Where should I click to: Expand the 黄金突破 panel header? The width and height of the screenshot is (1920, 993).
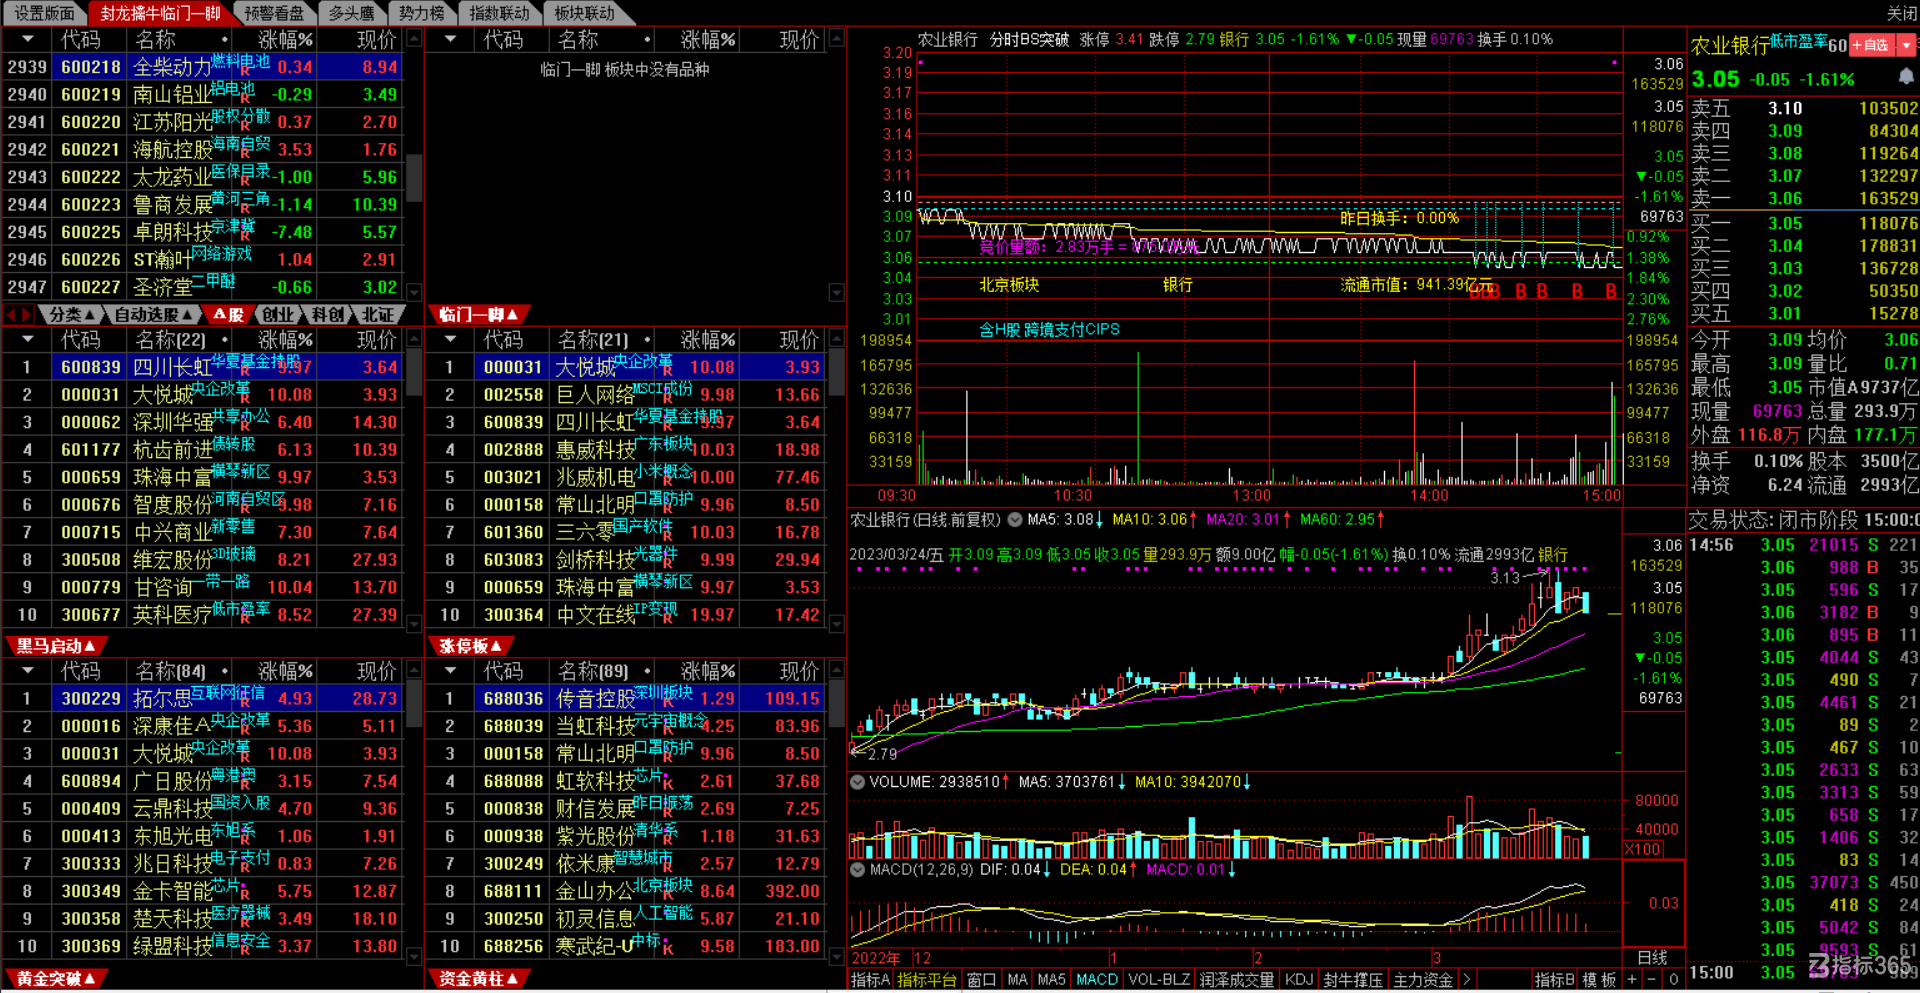(56, 978)
